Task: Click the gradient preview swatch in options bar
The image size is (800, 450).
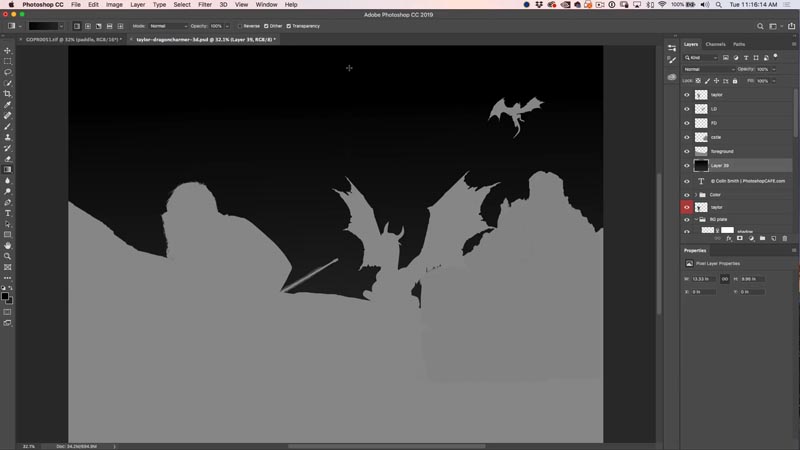Action: pos(43,26)
